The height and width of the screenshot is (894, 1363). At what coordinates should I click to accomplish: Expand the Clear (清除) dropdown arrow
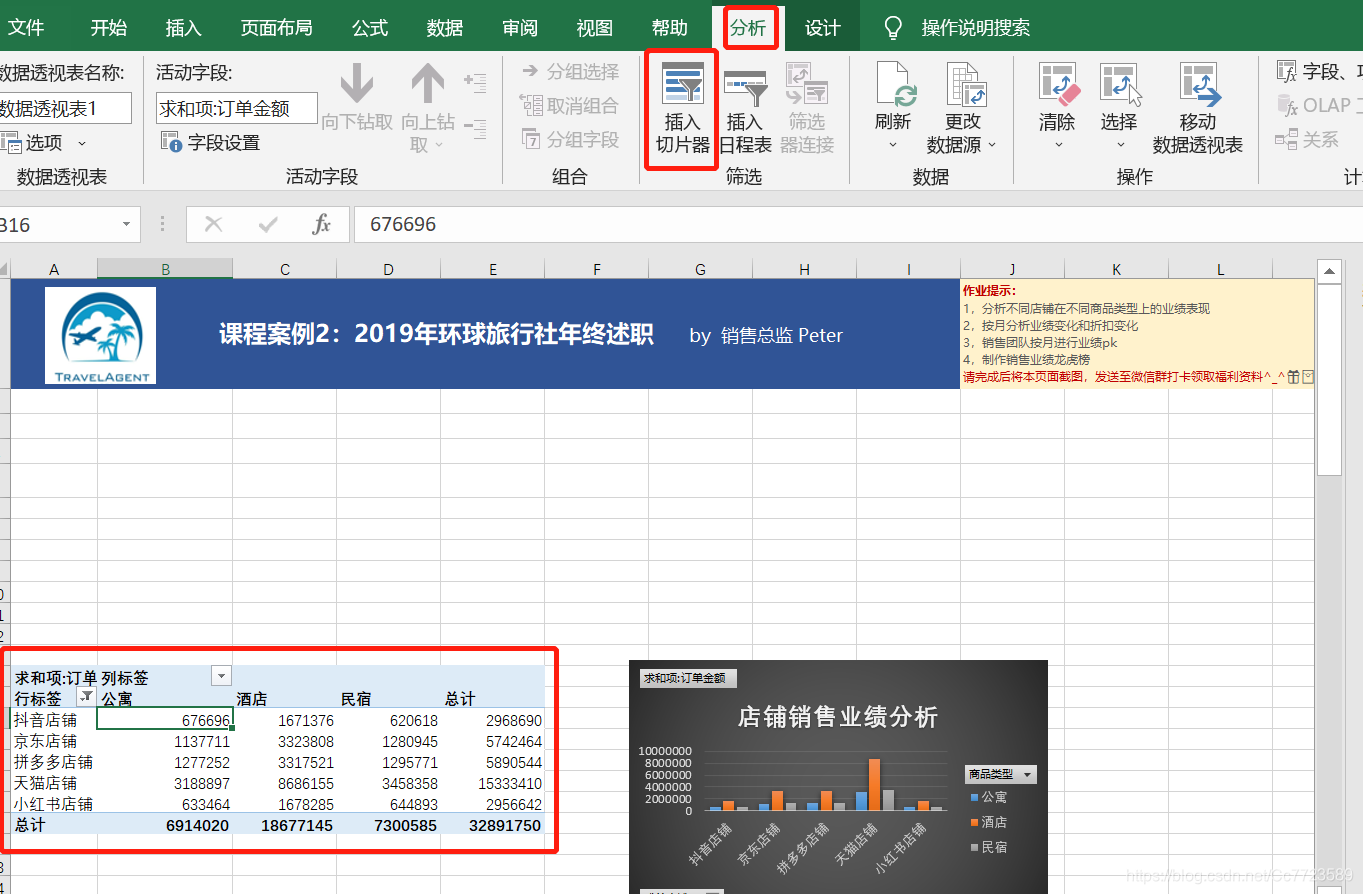coord(1058,146)
